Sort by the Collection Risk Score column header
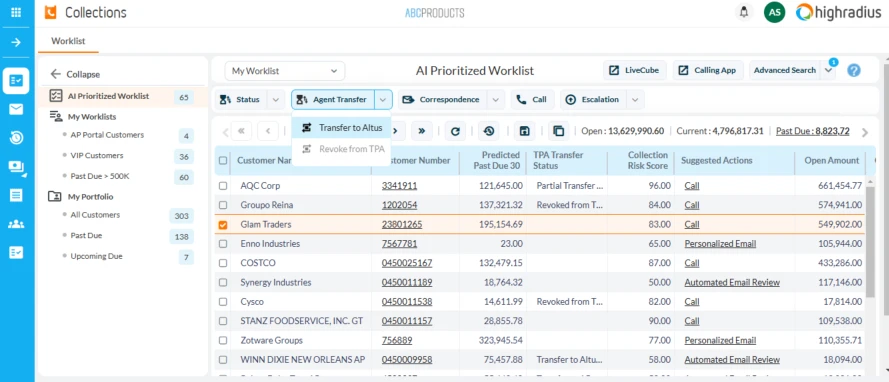Viewport: 889px width, 382px height. (x=641, y=160)
